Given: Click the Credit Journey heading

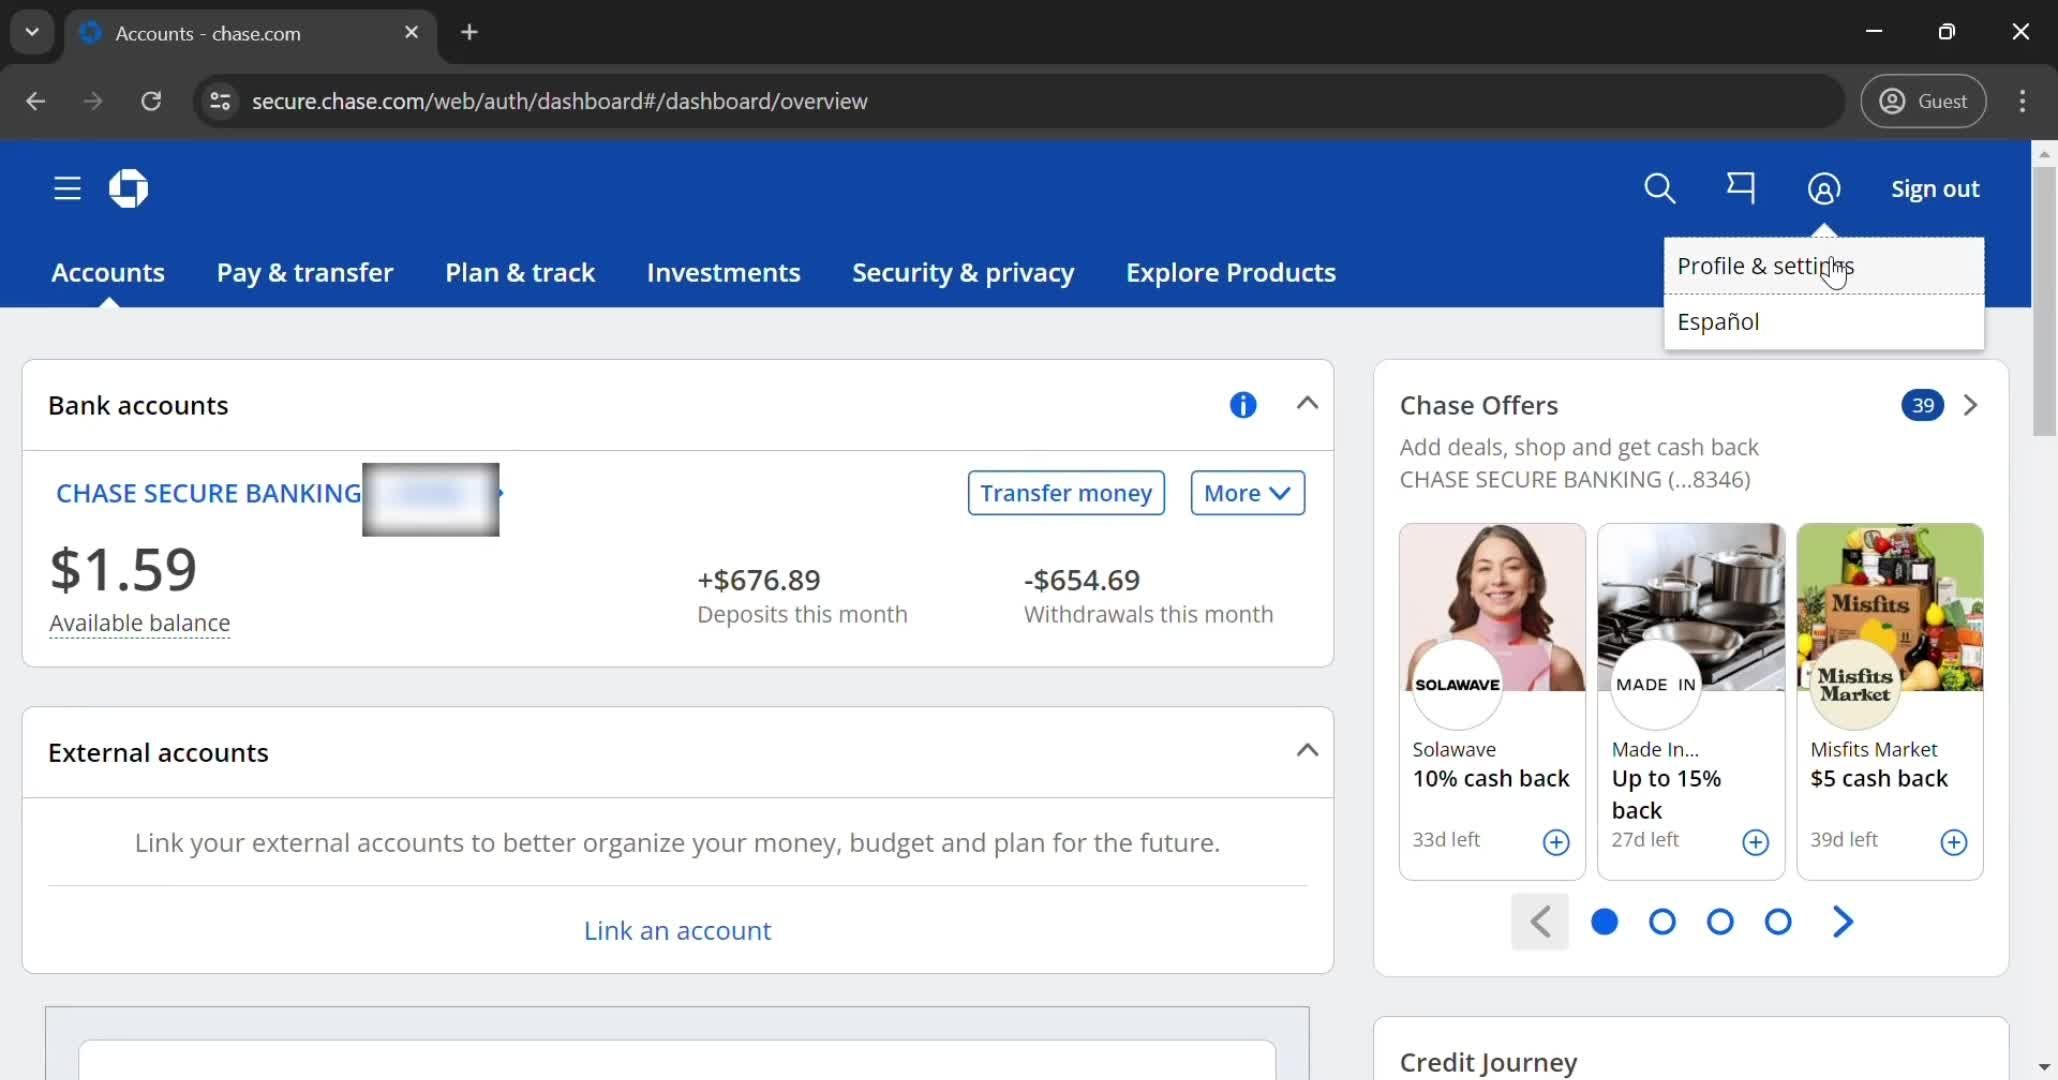Looking at the screenshot, I should pos(1488,1062).
